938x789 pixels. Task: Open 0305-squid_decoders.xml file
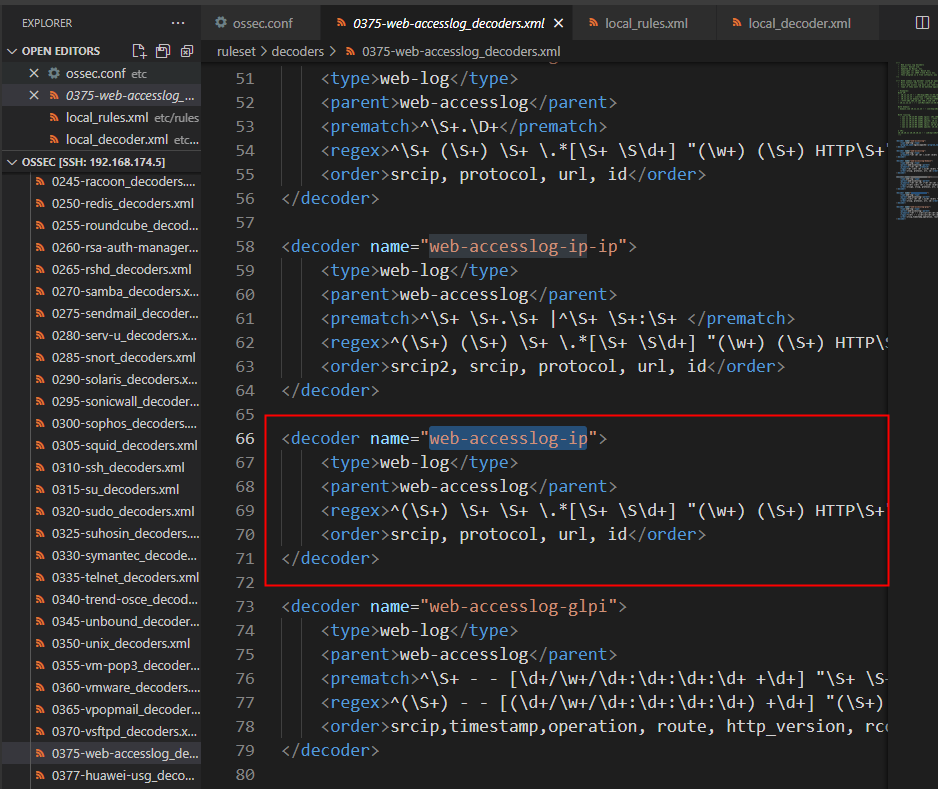102,446
